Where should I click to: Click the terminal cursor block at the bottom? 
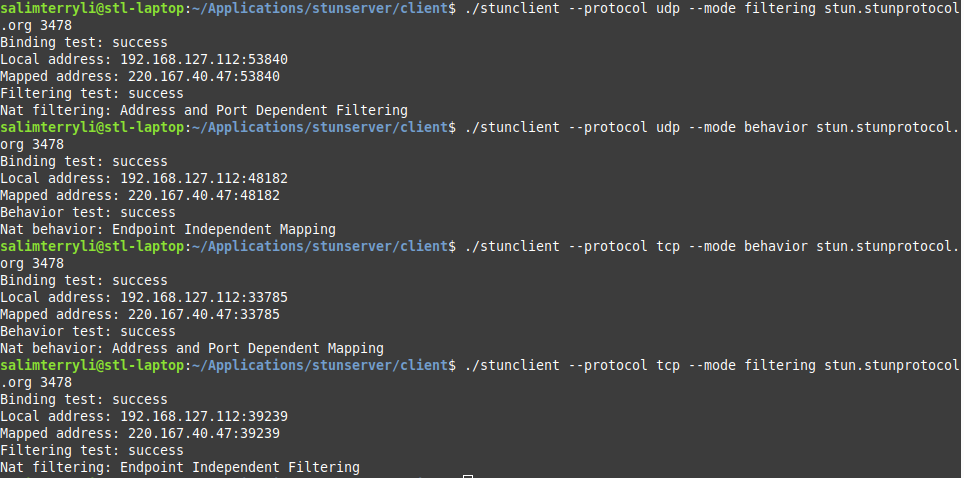point(468,476)
